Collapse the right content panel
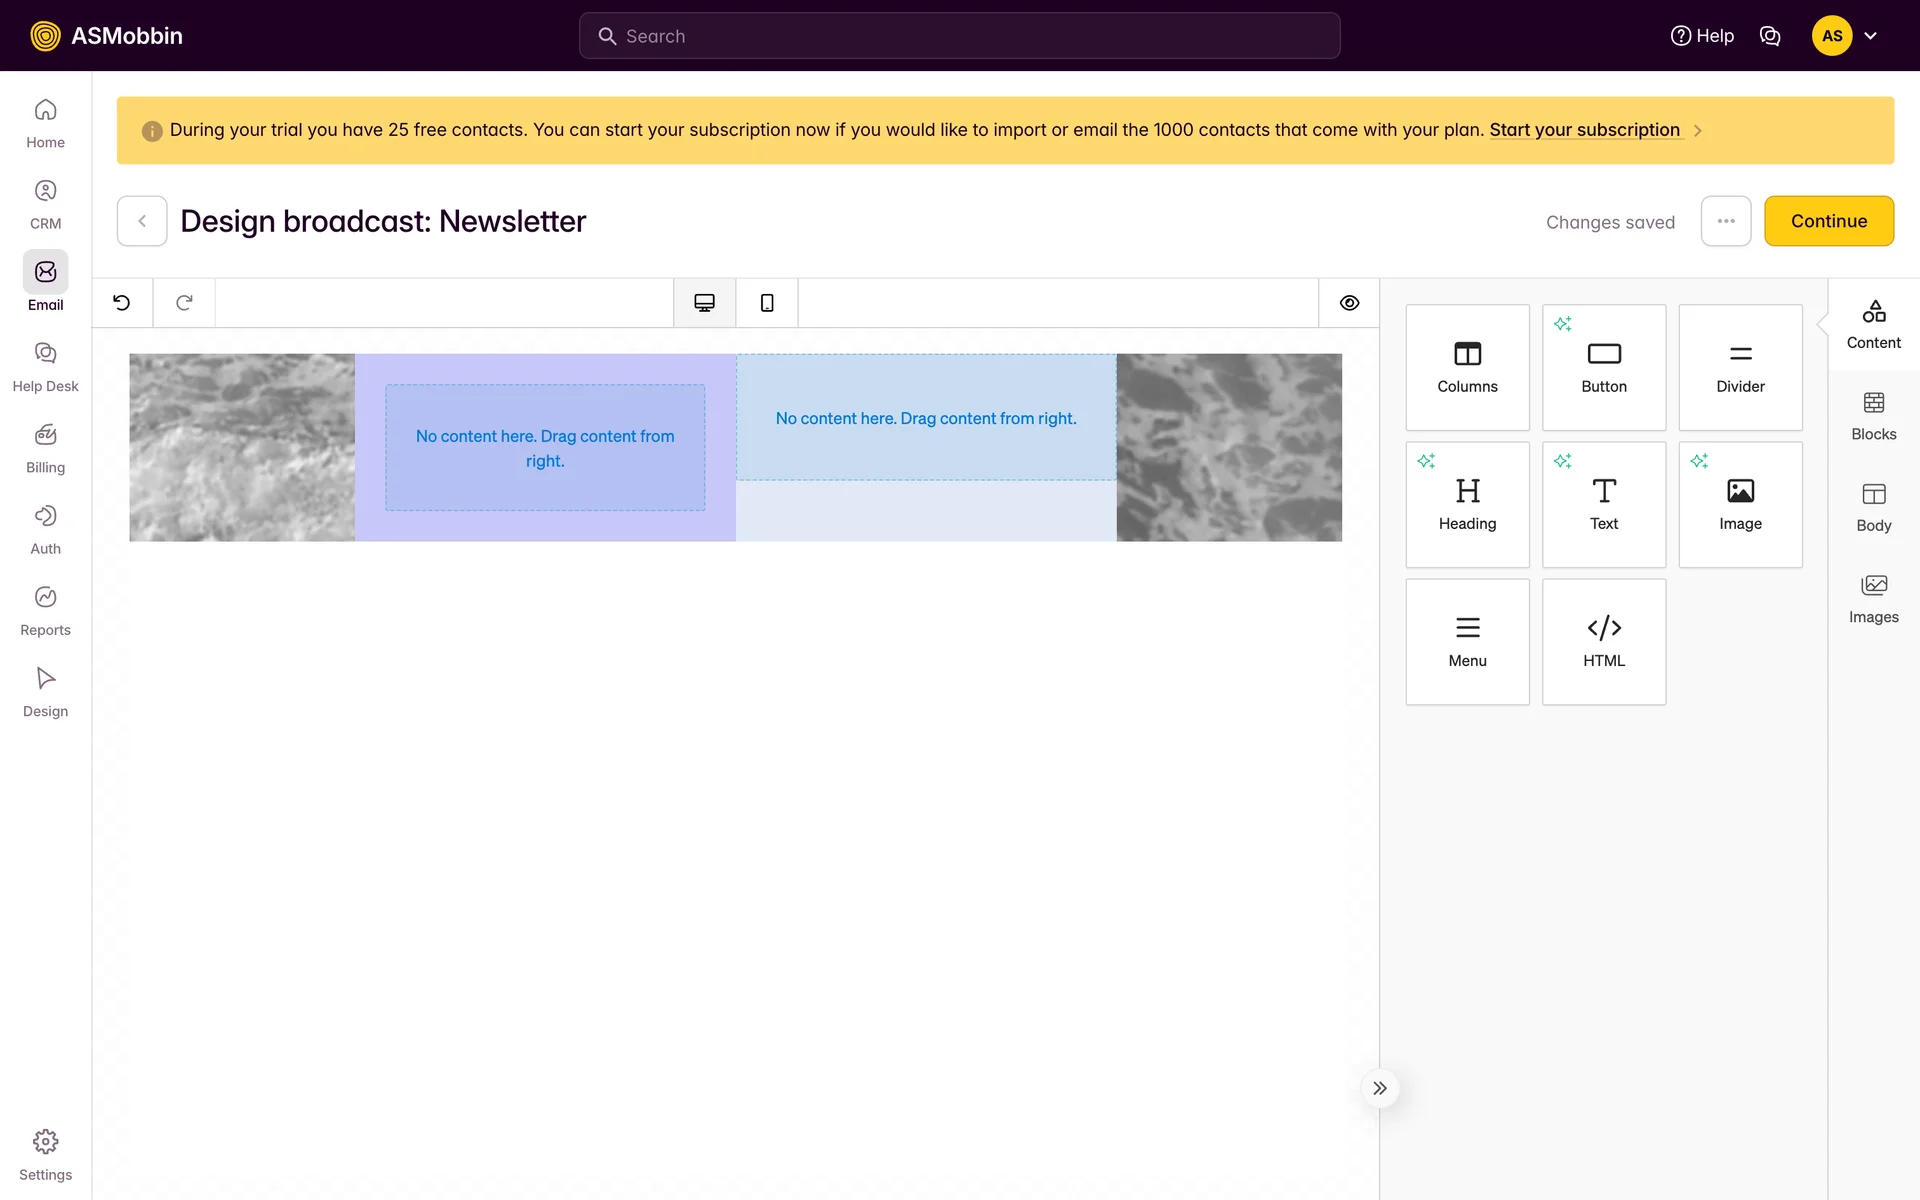 (x=1379, y=1088)
